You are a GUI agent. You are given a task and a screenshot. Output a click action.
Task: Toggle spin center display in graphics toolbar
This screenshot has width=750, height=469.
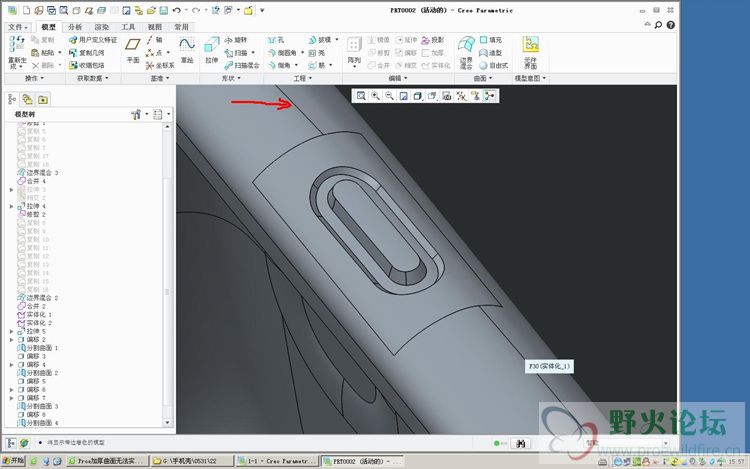(x=489, y=96)
